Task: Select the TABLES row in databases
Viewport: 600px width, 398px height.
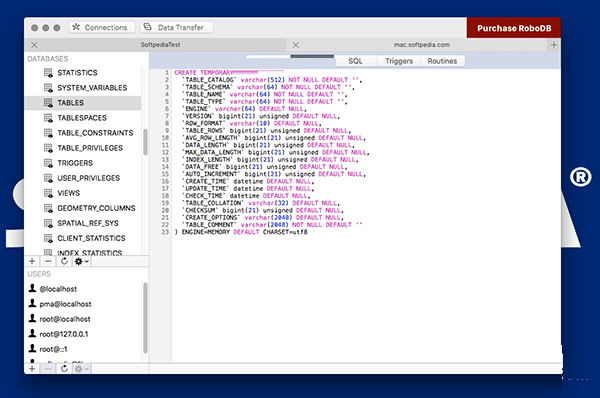Action: click(83, 103)
